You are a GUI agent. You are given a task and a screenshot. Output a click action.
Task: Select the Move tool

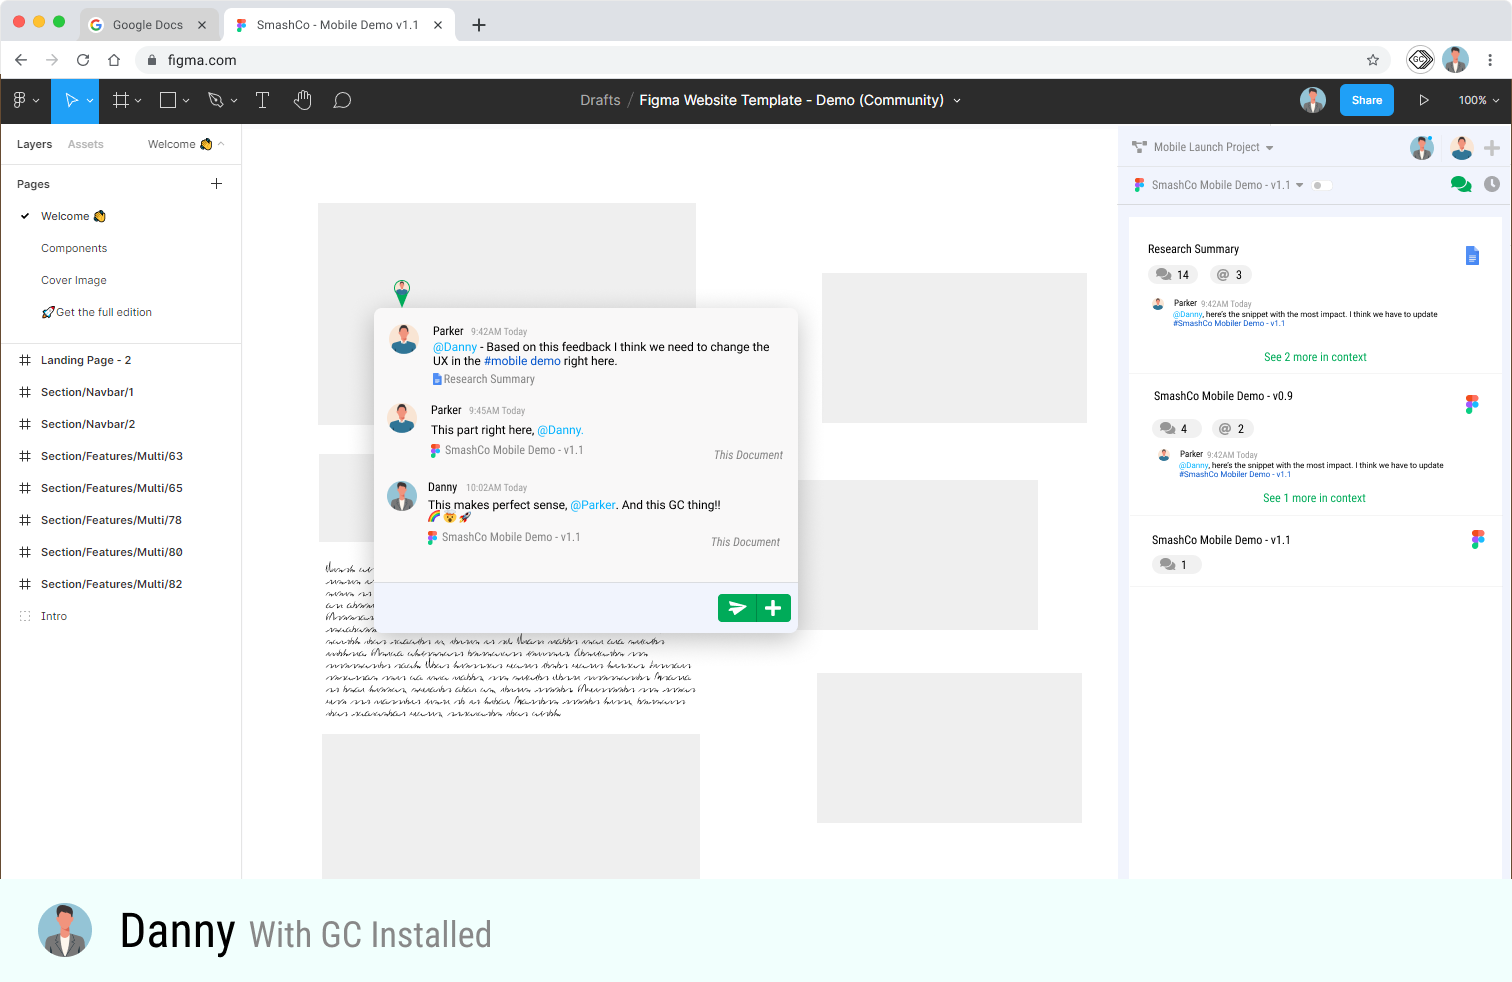coord(71,100)
